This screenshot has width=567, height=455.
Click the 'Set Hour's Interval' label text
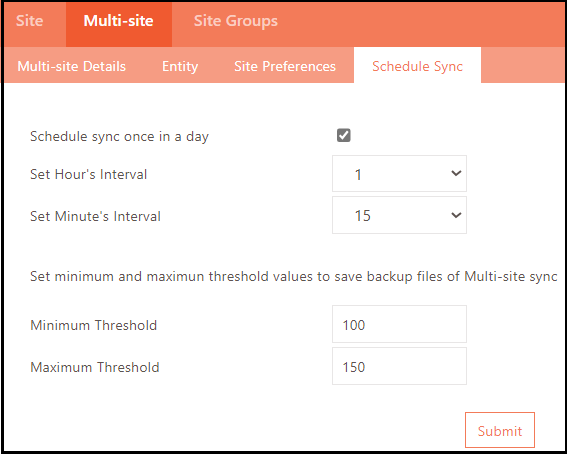click(89, 174)
